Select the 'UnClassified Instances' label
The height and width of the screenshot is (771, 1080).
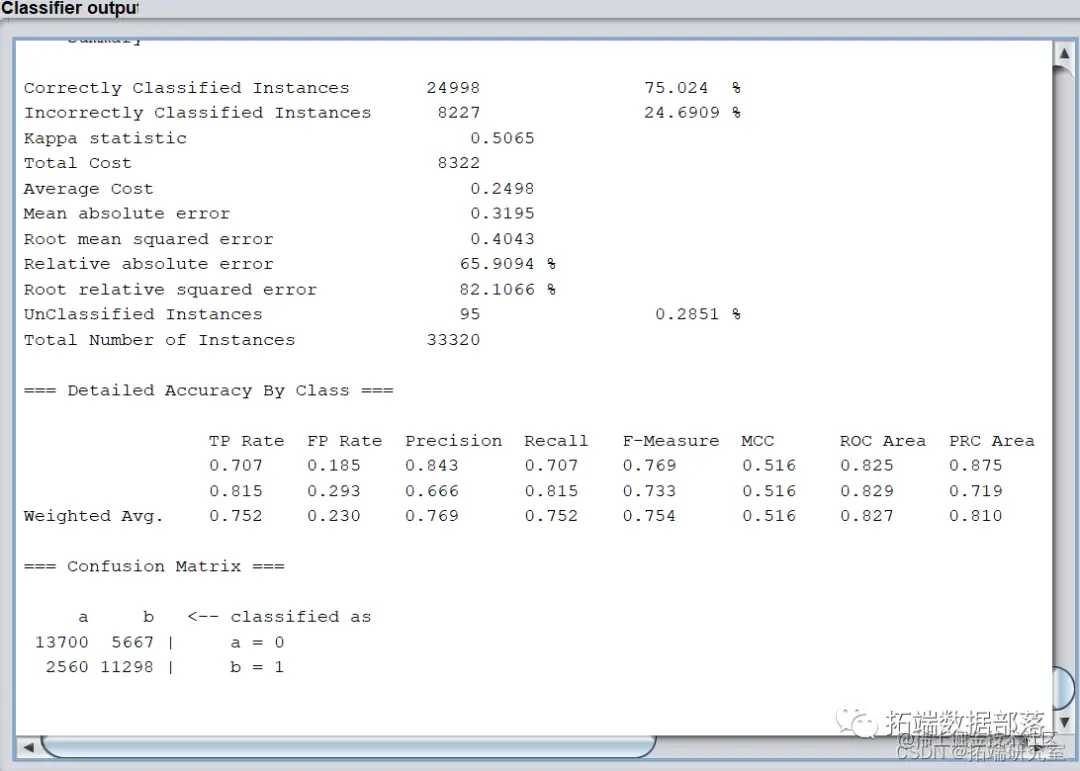[x=143, y=314]
